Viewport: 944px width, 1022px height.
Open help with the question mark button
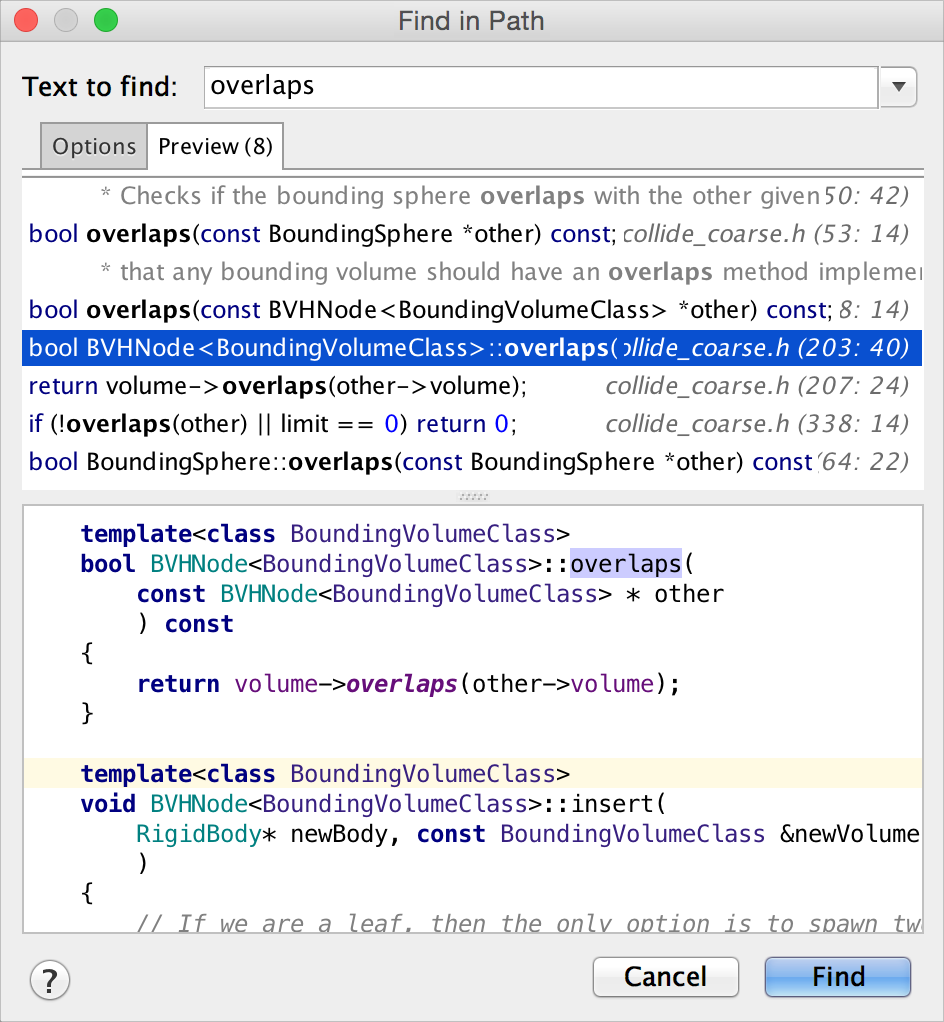(50, 980)
